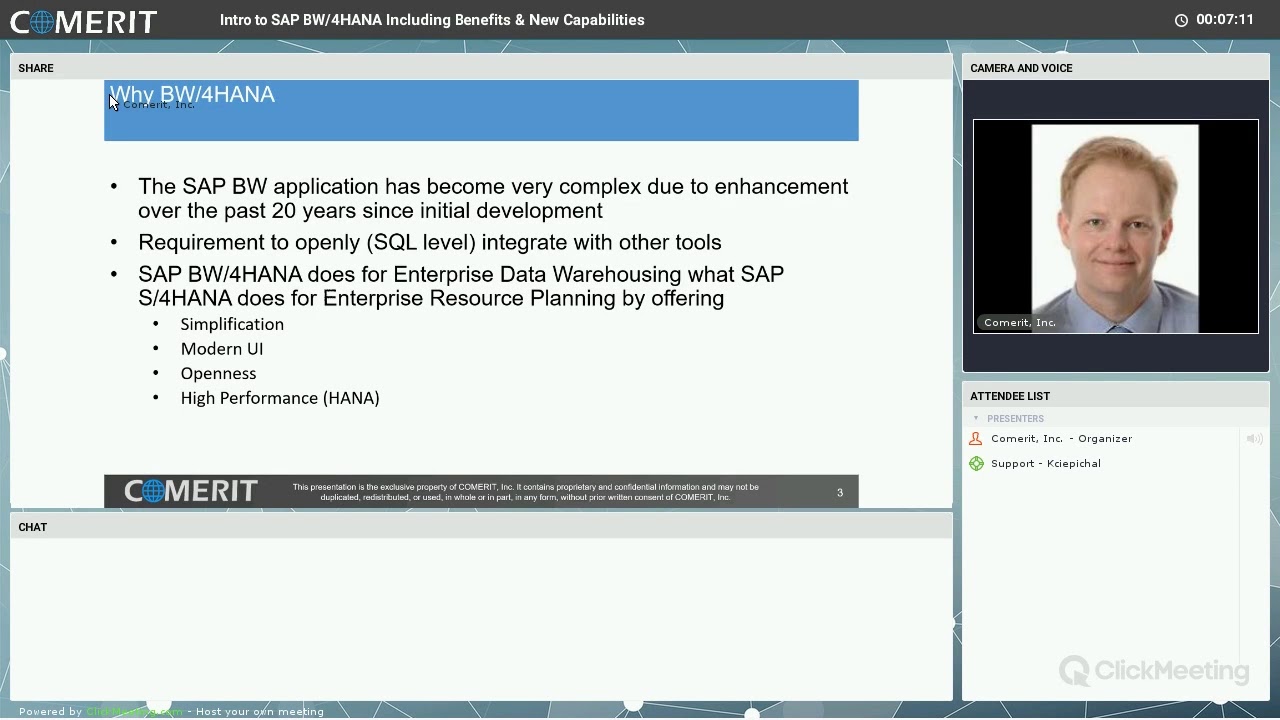Click the 'High Performance (HANA)' bullet
The height and width of the screenshot is (720, 1280).
pos(280,398)
